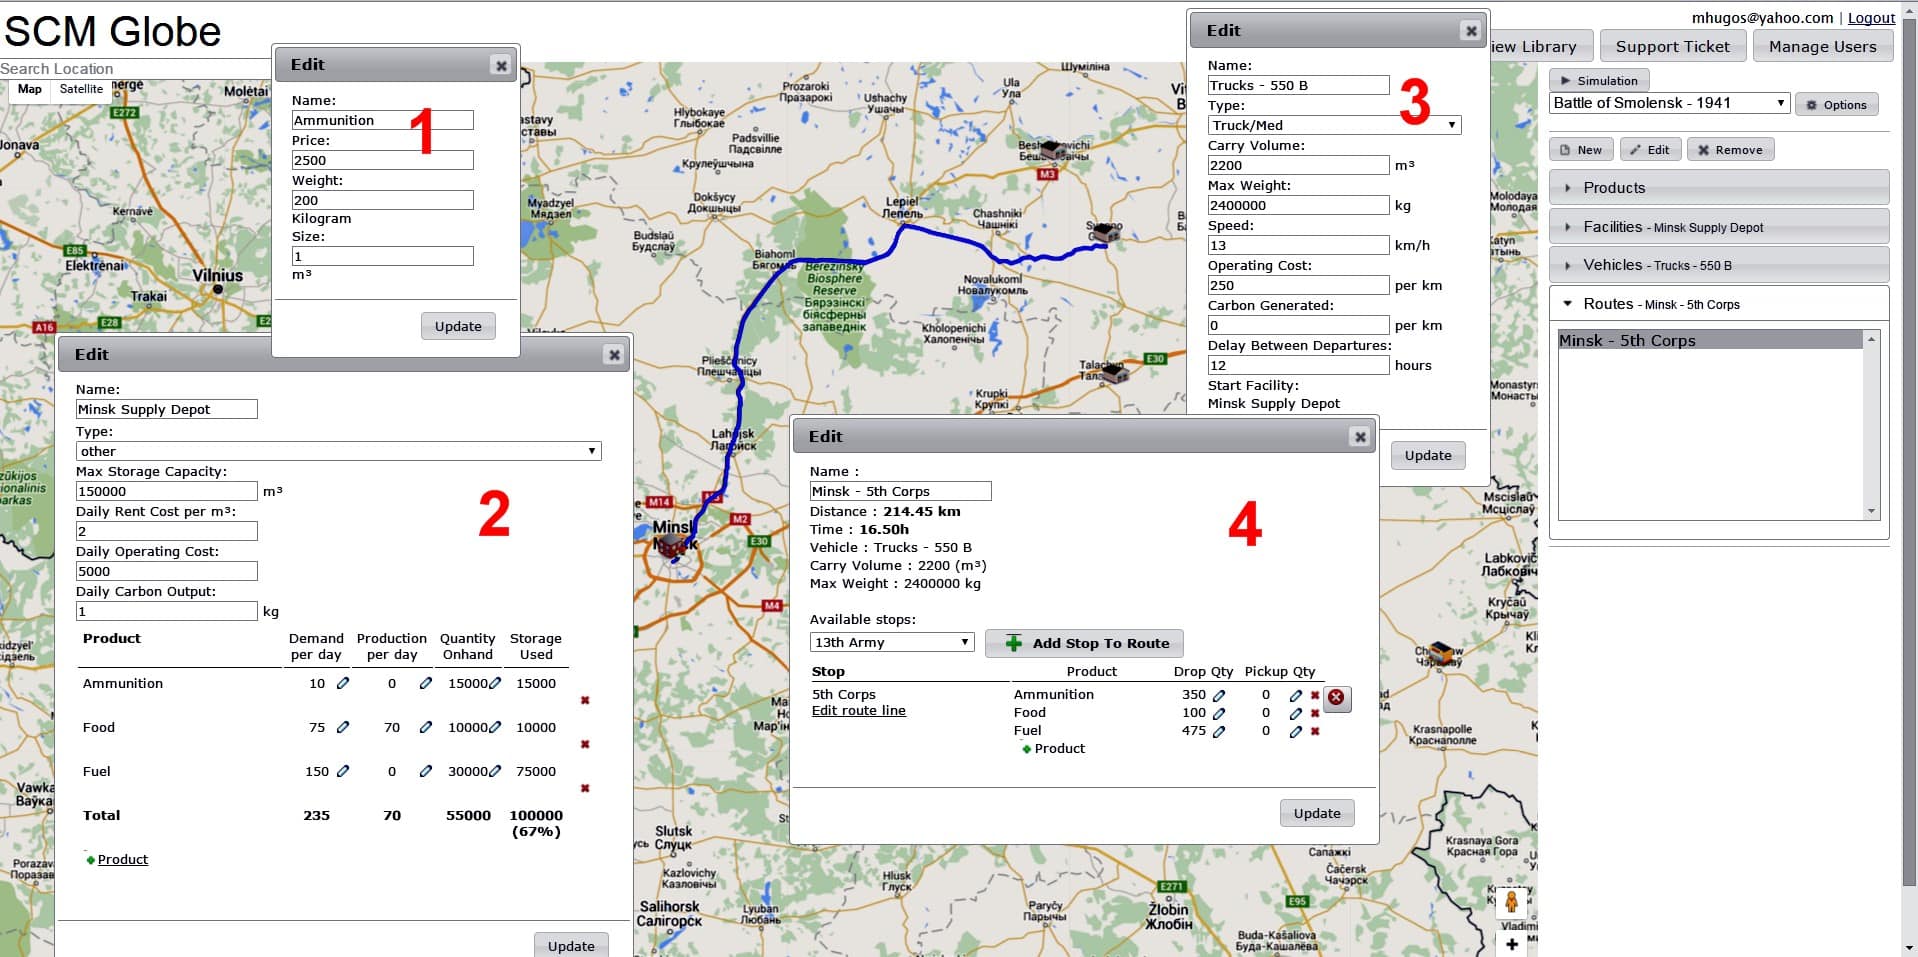Expand the Facilities panel
Screen dimensions: 1918x957
coord(1719,227)
